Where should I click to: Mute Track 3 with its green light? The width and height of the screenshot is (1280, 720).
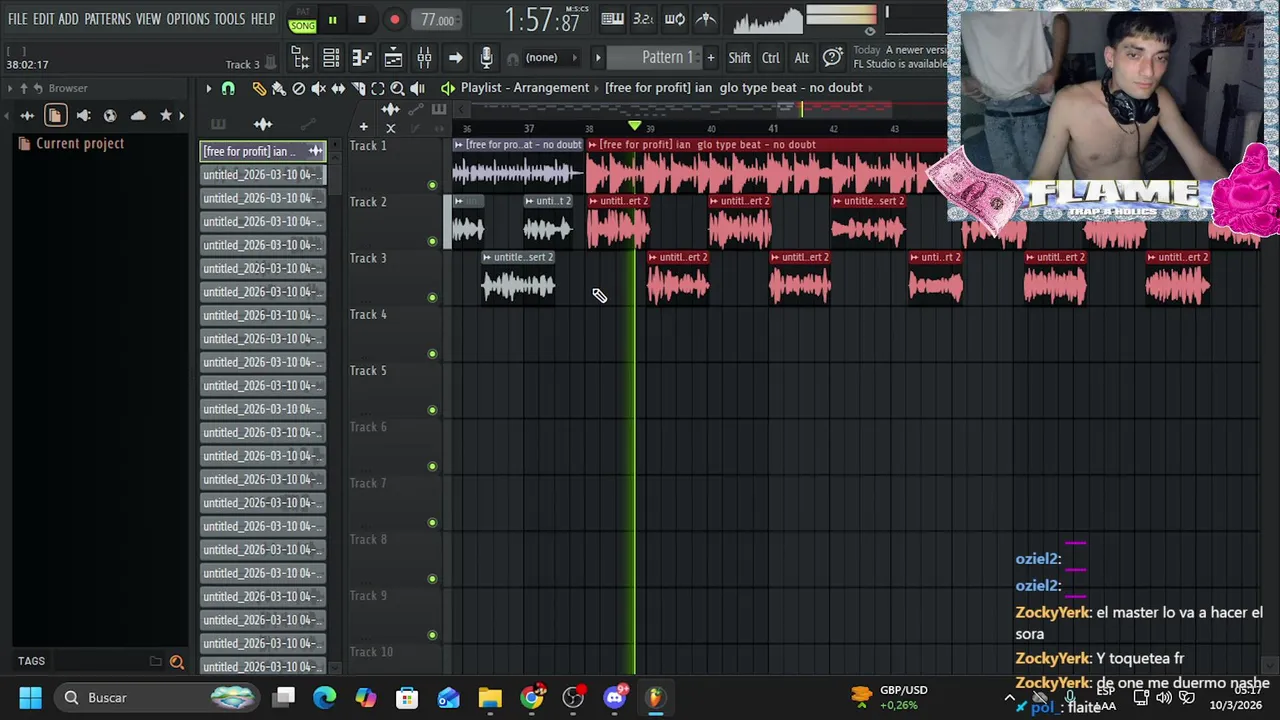tap(432, 297)
